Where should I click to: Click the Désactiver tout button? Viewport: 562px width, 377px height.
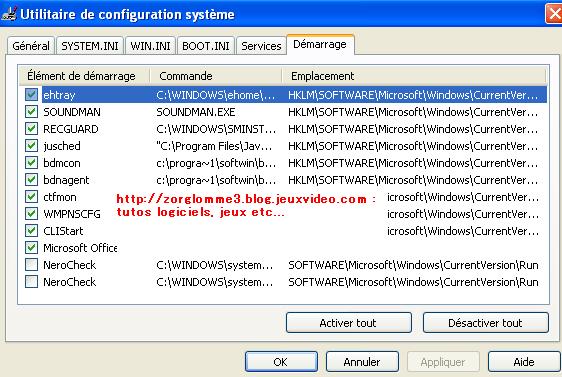[x=485, y=323]
